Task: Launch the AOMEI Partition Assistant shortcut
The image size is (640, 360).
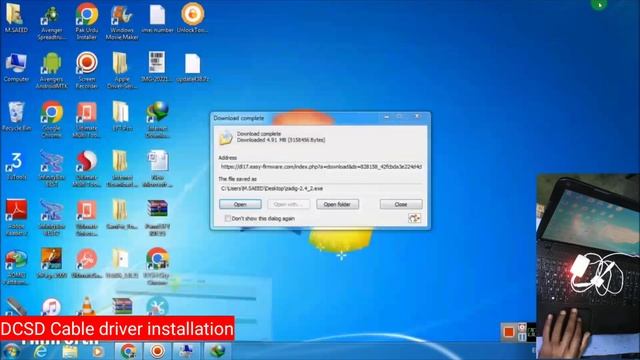Action: tap(16, 267)
